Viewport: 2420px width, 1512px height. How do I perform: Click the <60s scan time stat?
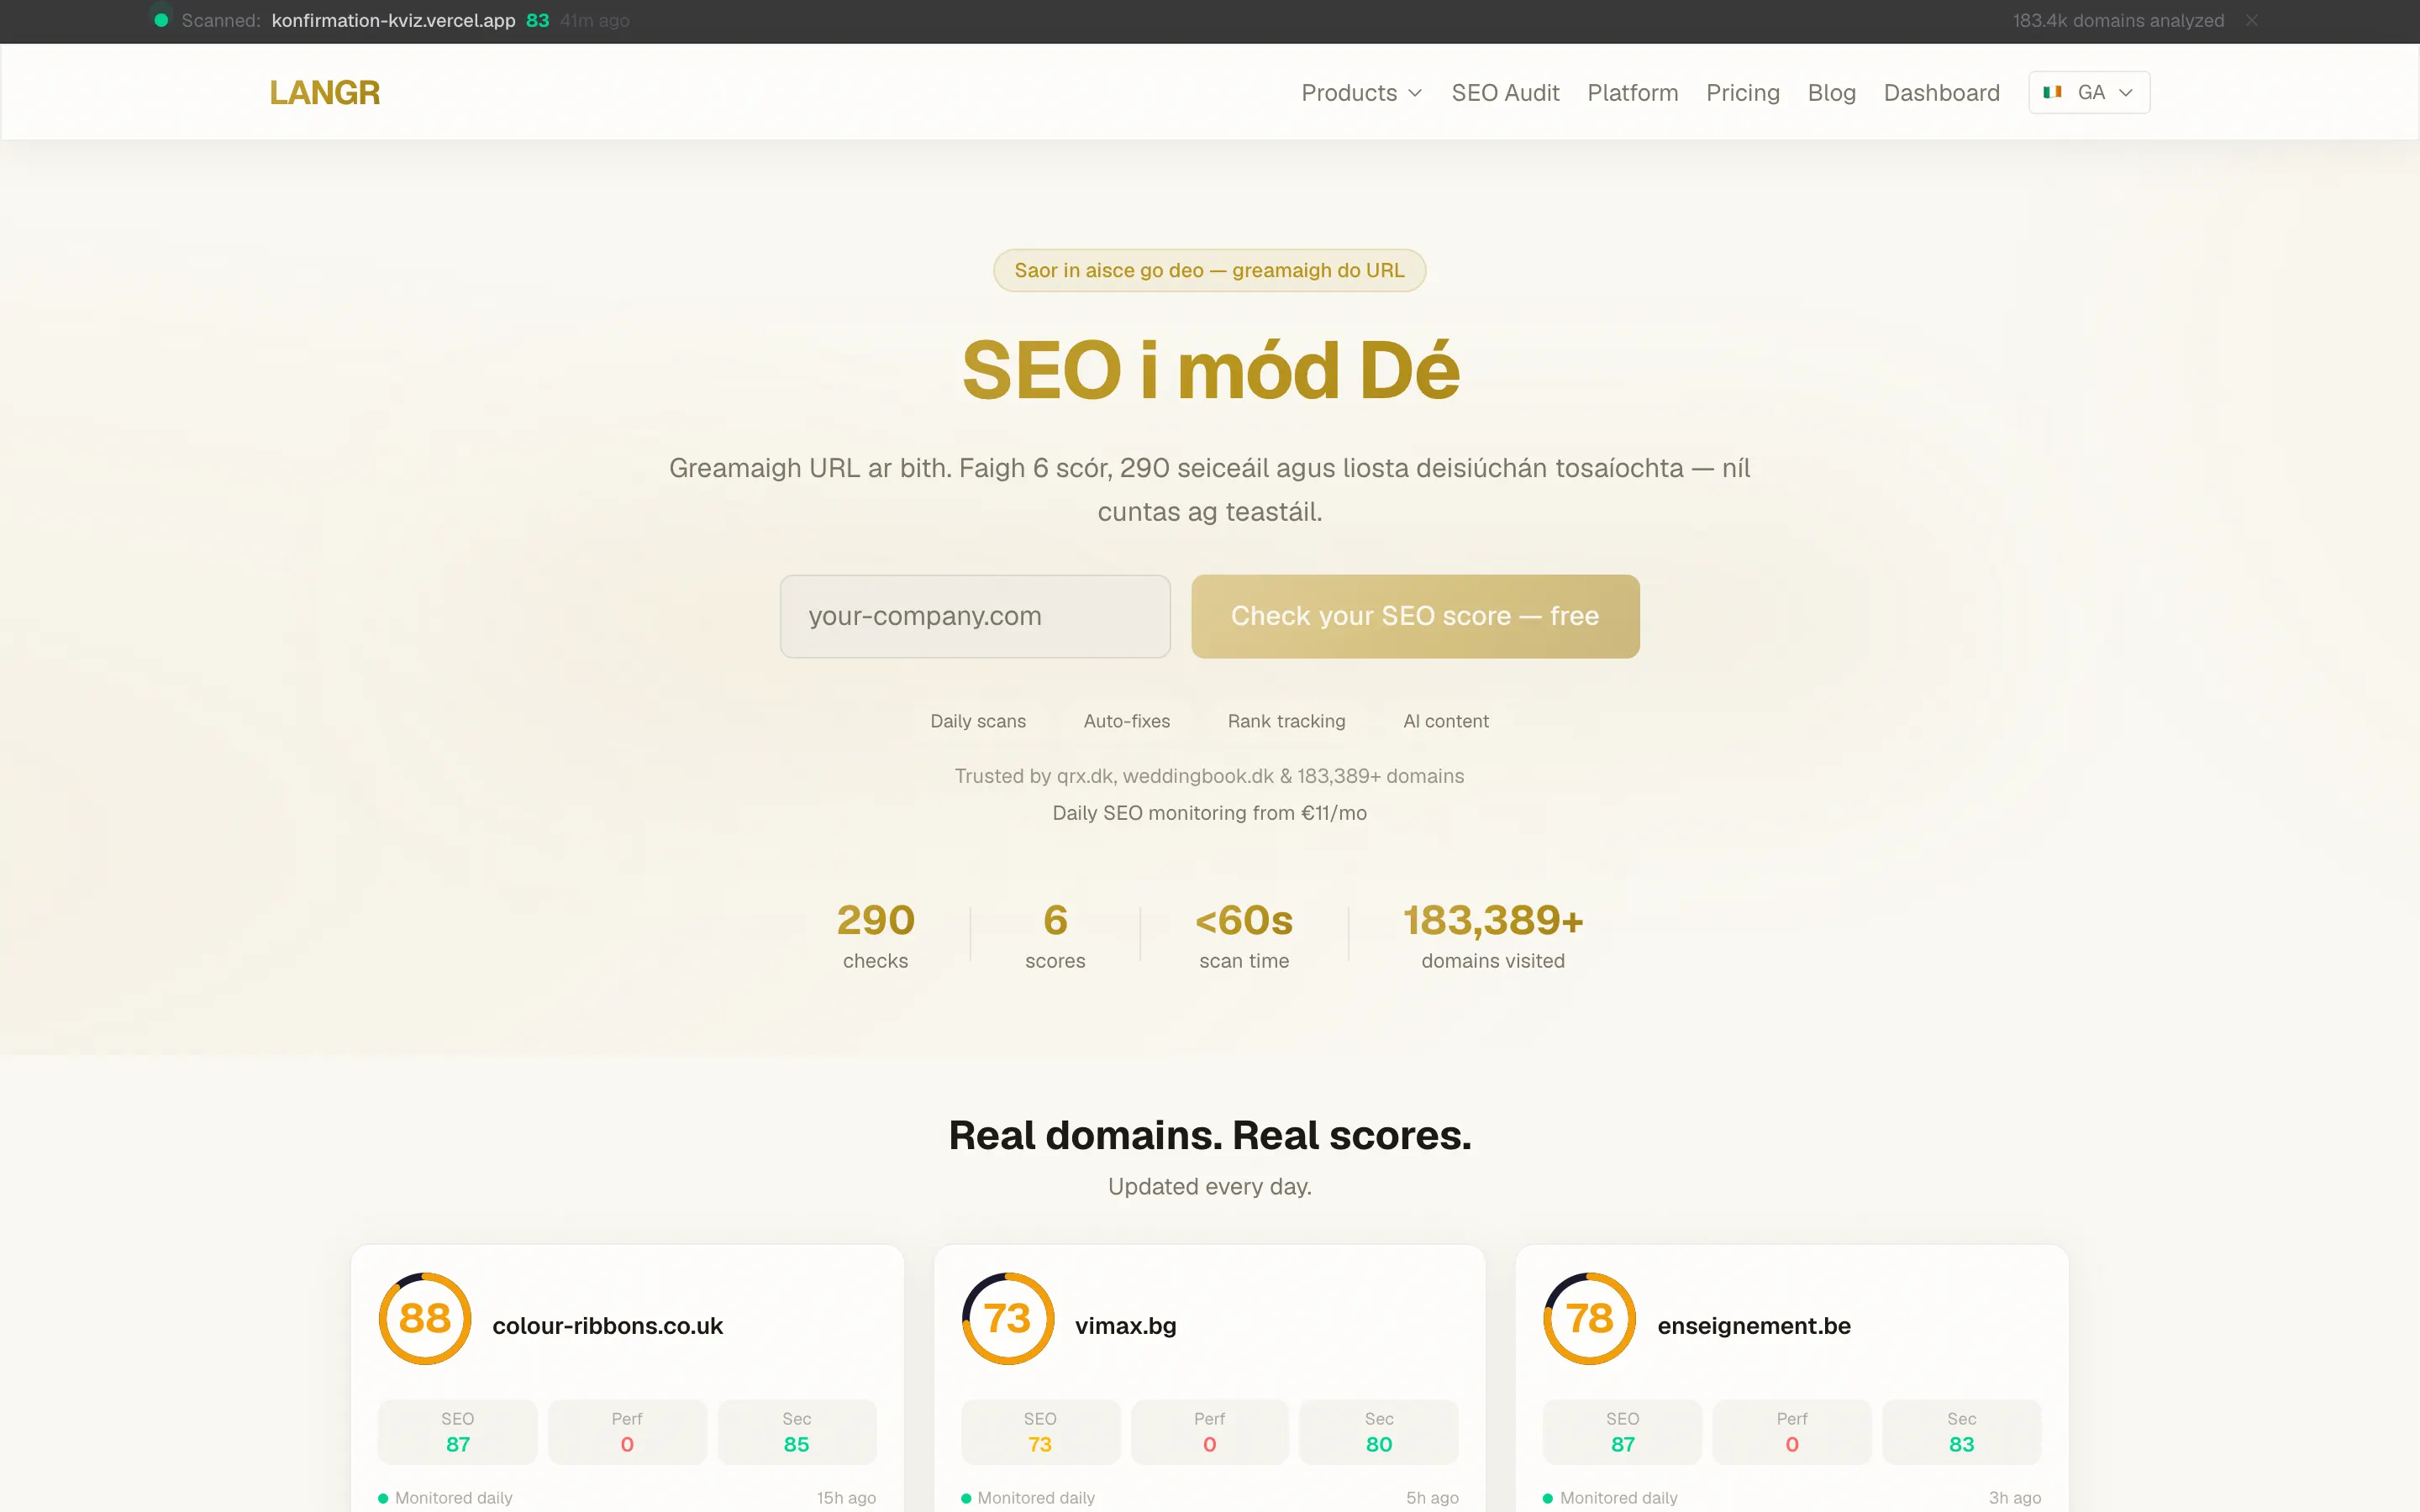[1244, 935]
